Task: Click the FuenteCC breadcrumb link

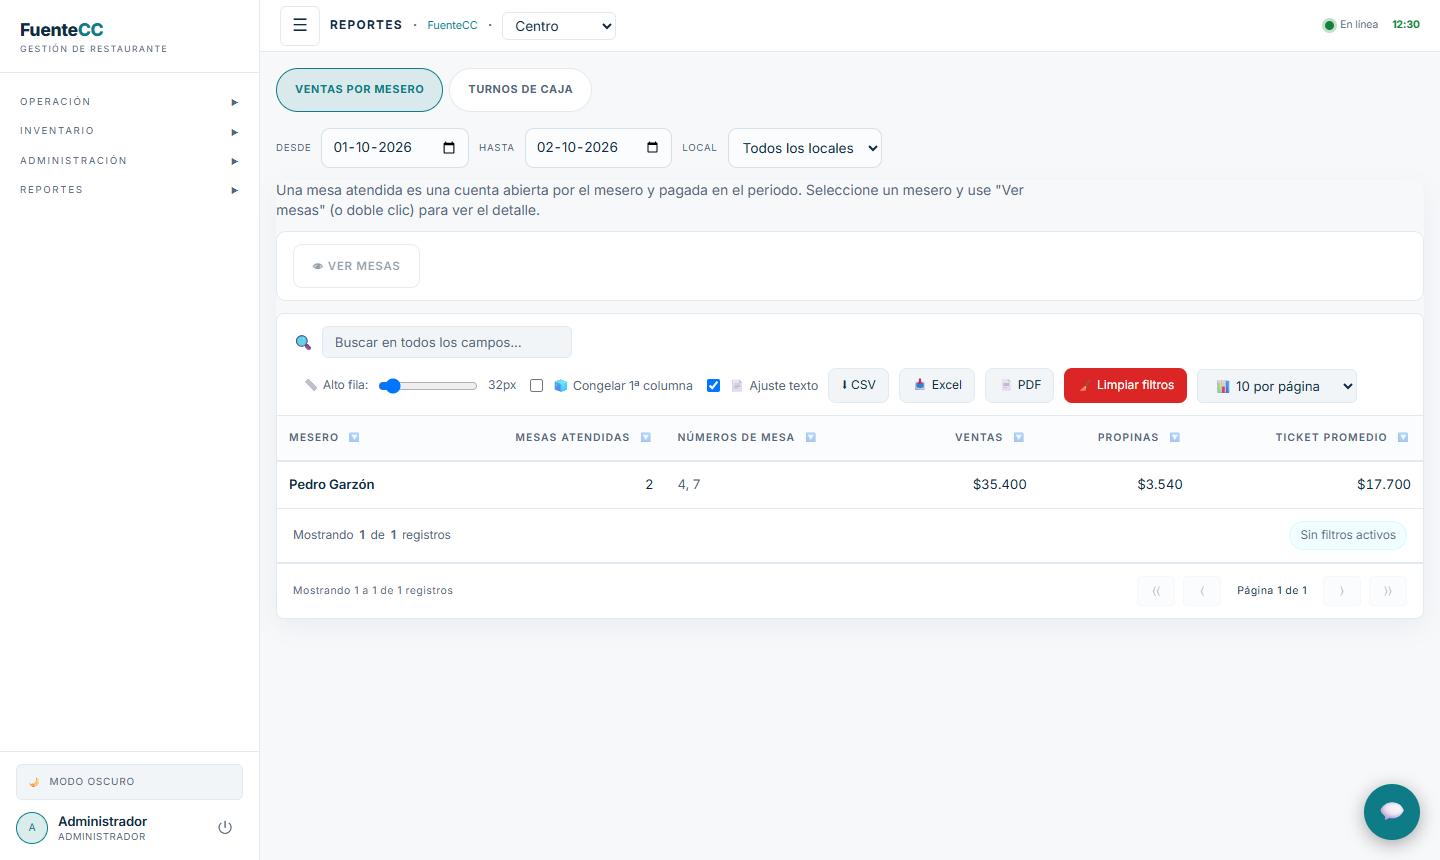Action: 452,26
